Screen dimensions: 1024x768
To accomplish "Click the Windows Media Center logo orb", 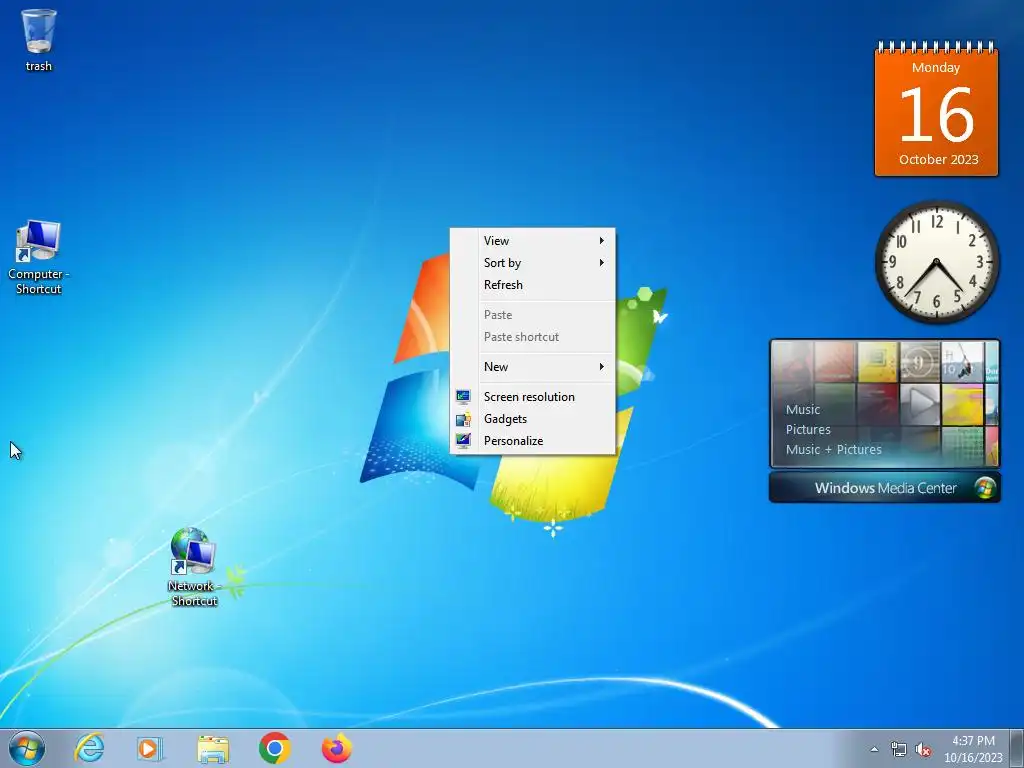I will 984,488.
